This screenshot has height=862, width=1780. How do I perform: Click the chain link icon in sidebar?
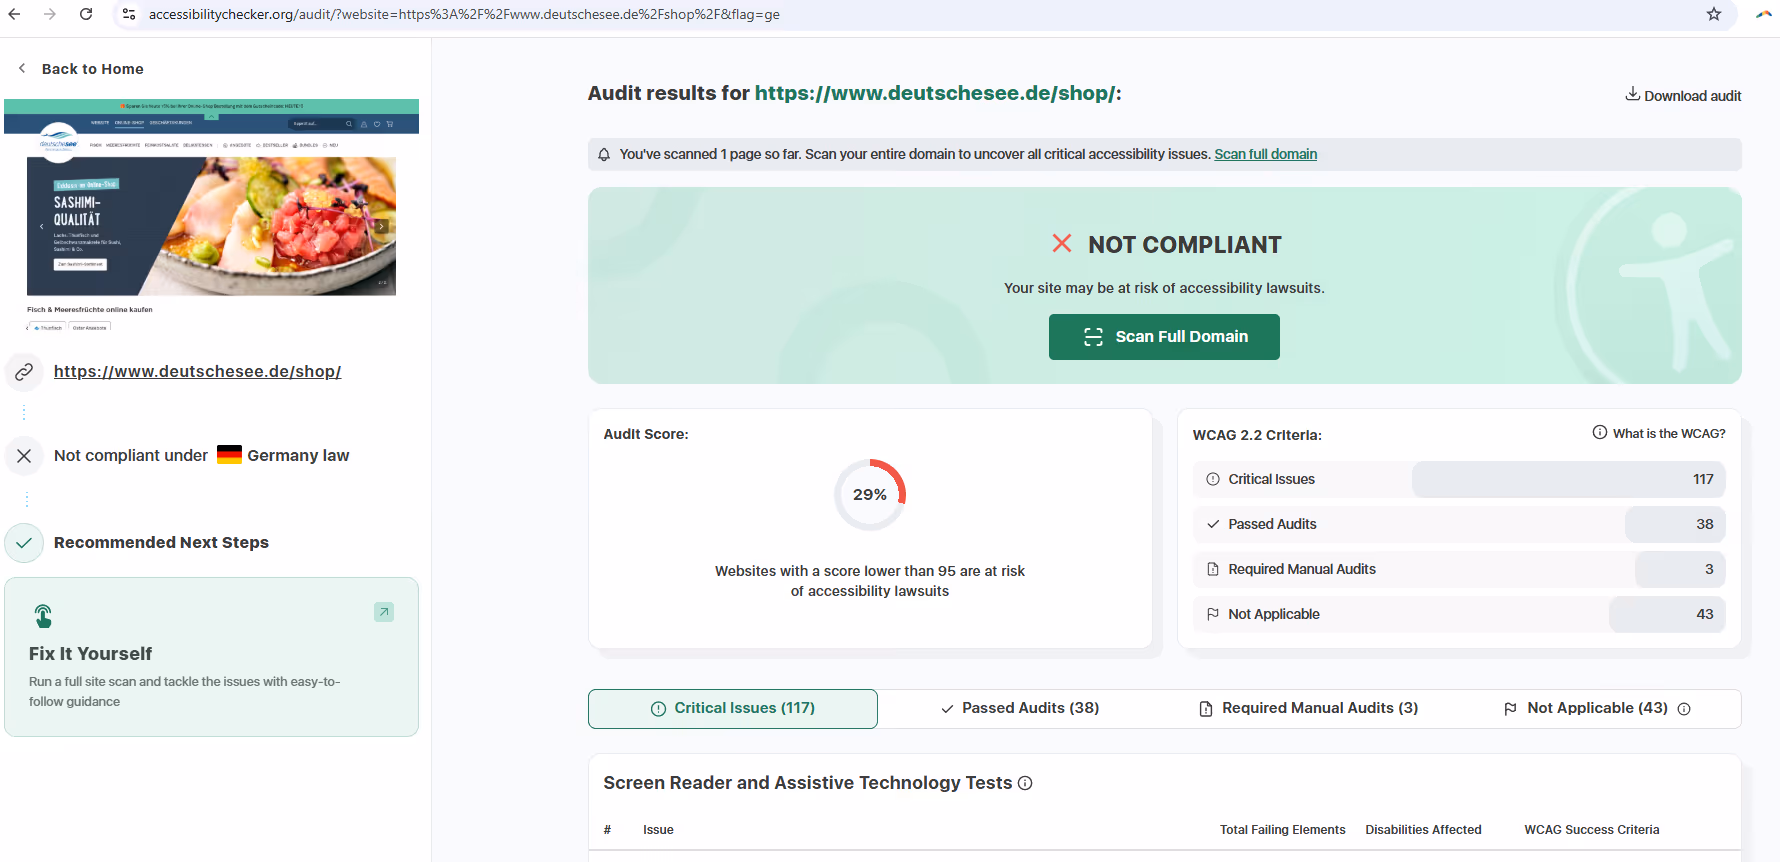(x=24, y=372)
